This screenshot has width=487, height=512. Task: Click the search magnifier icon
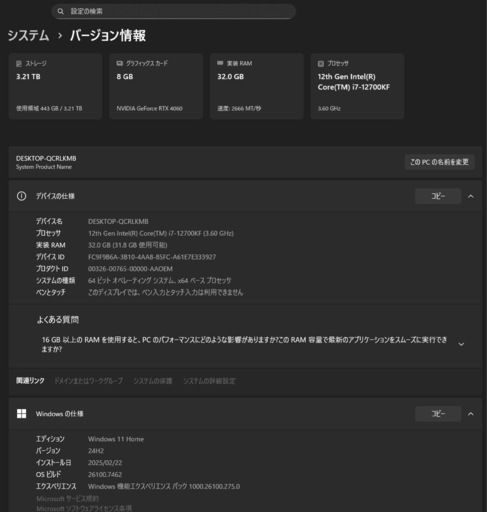click(60, 11)
